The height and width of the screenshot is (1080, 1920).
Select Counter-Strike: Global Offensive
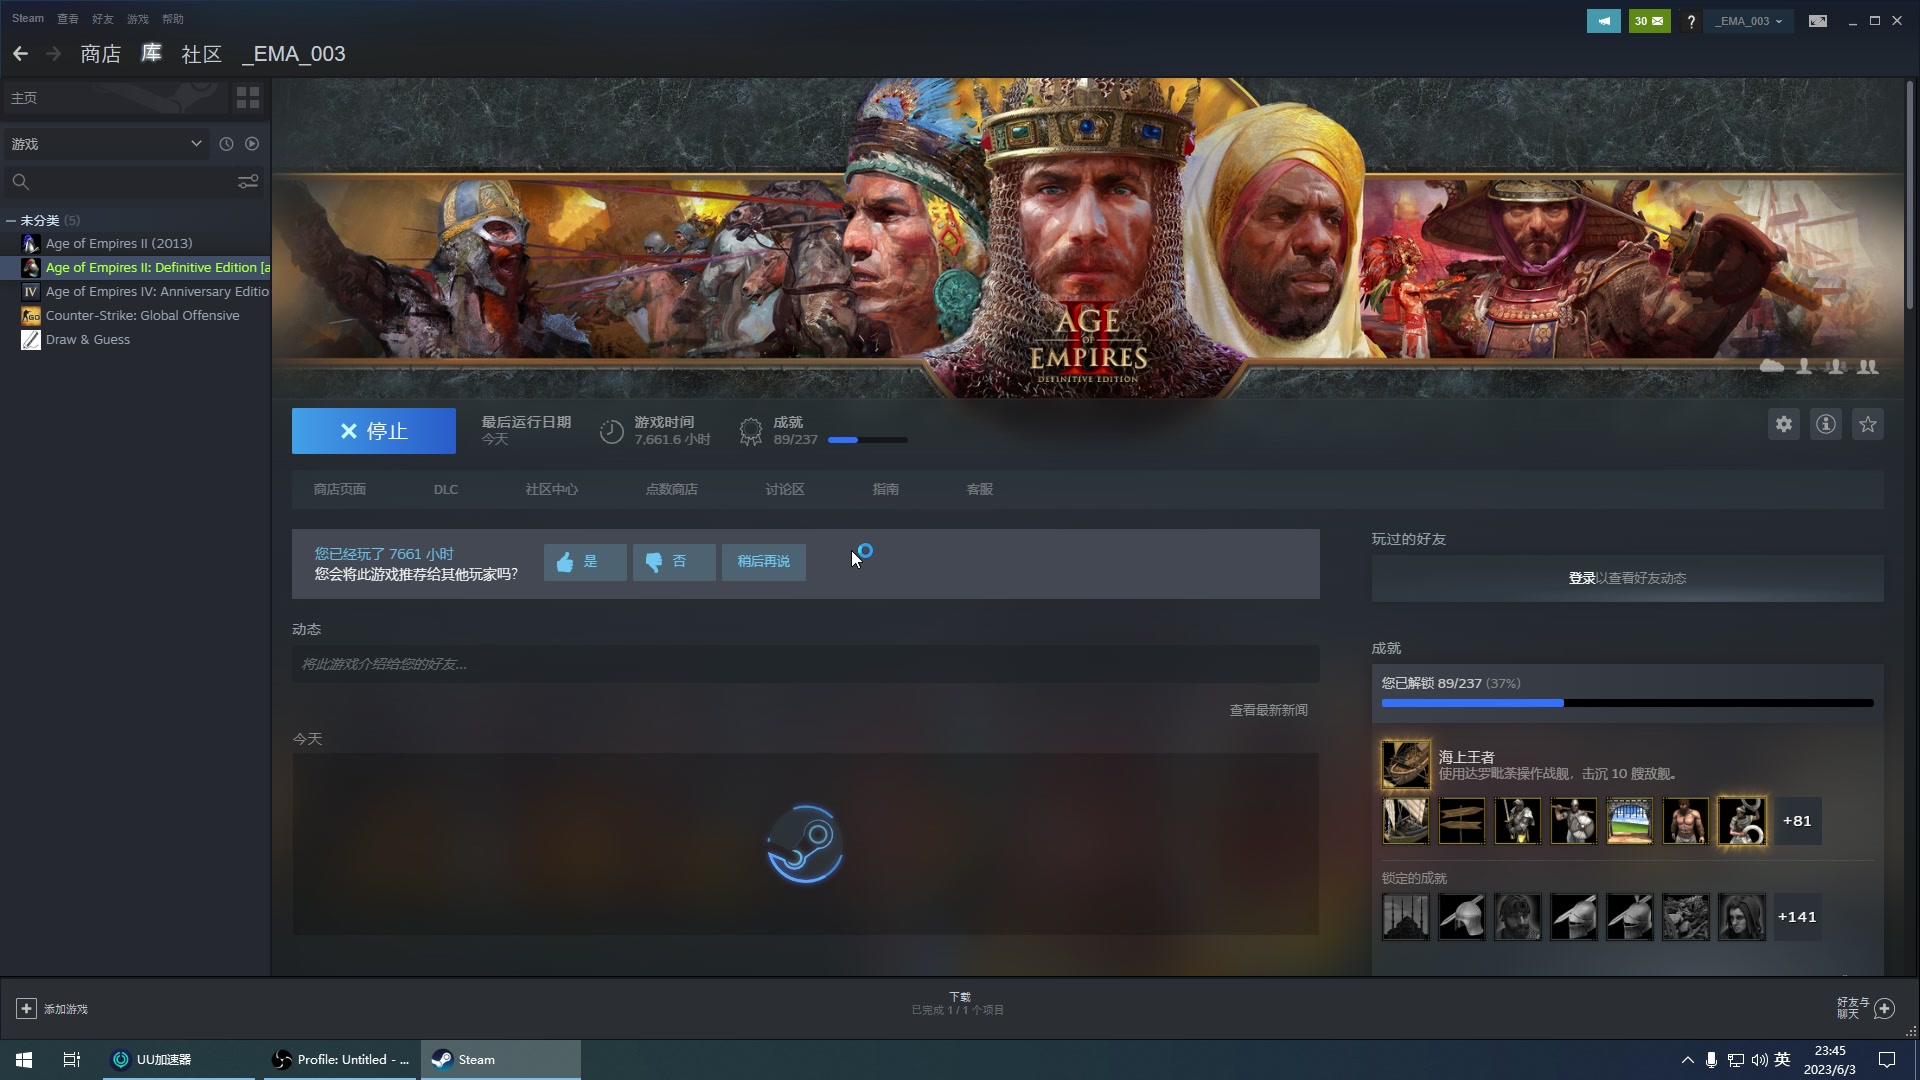click(143, 315)
